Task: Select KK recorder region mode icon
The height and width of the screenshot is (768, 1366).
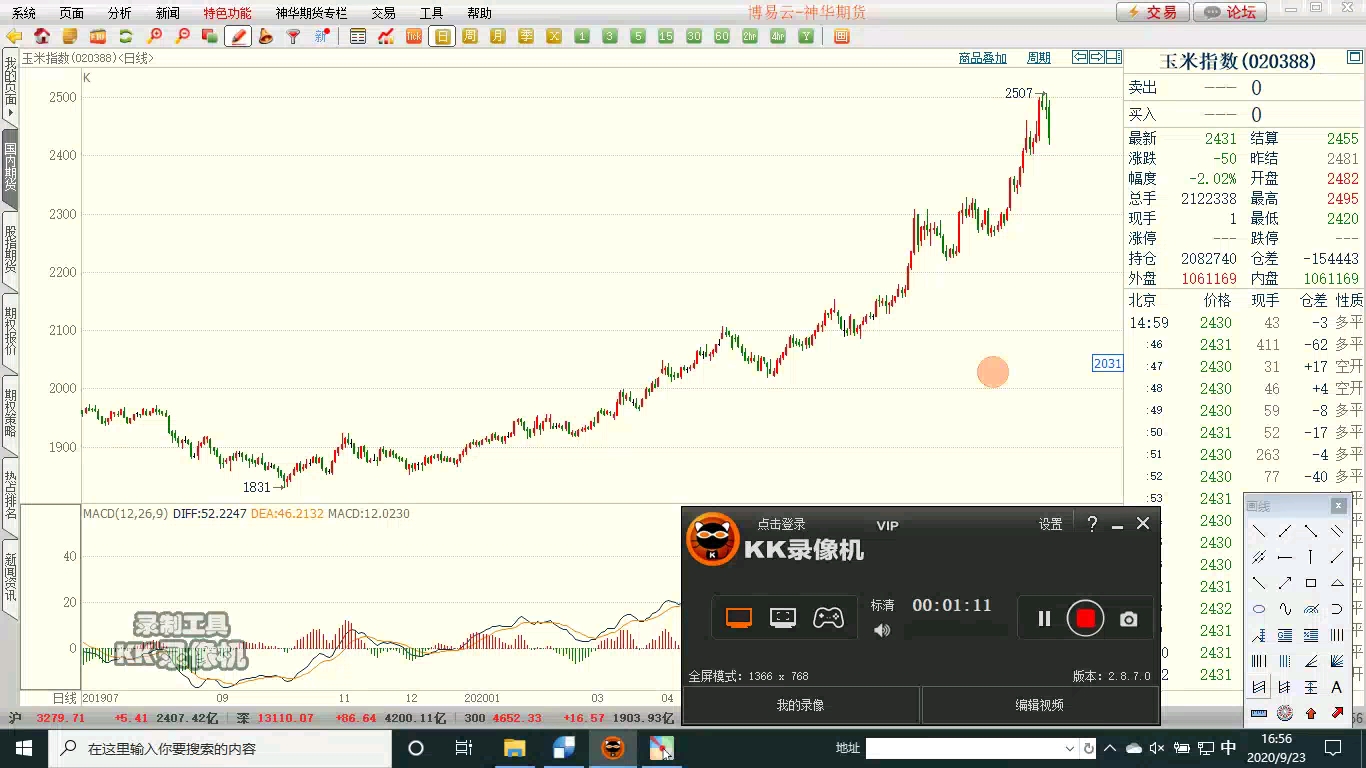Action: tap(783, 618)
